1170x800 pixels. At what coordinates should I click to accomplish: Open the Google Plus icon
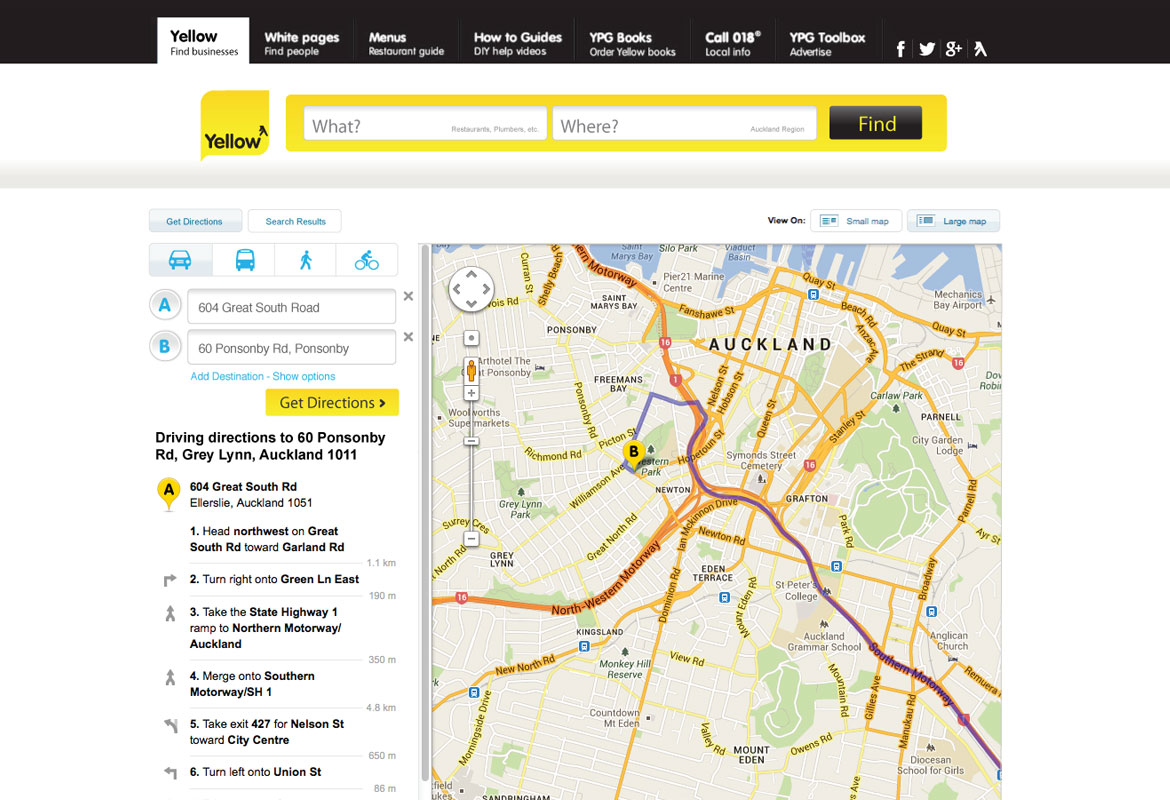(953, 48)
